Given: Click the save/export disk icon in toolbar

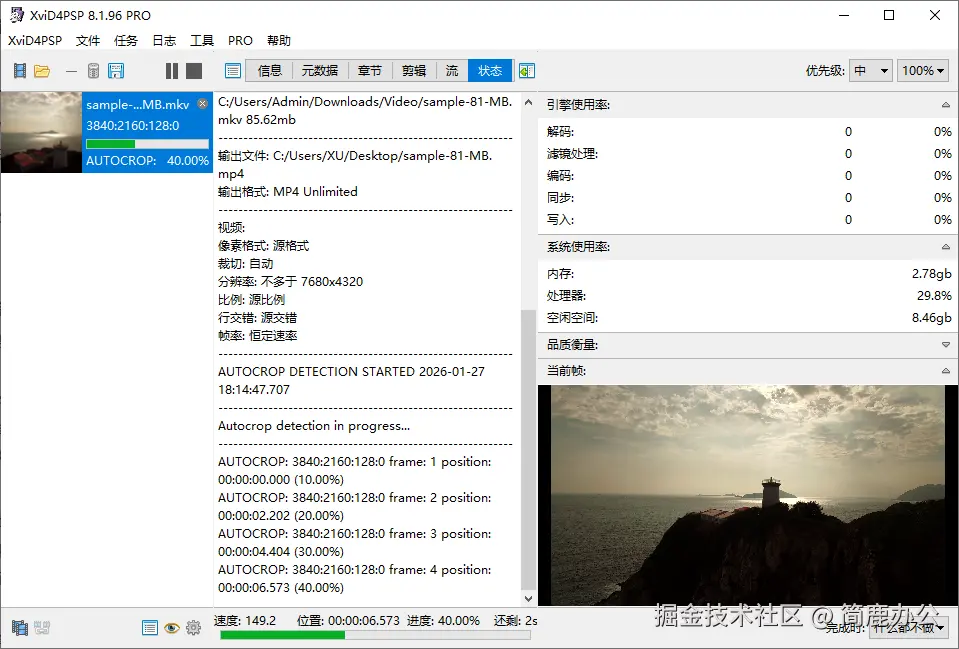Looking at the screenshot, I should [116, 70].
